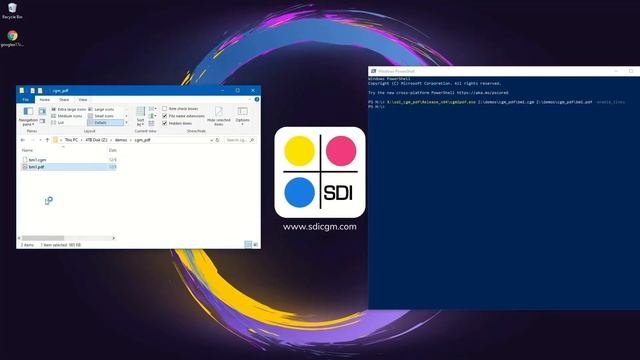The height and width of the screenshot is (360, 640).
Task: Click Size all columns to fit icon
Action: (x=151, y=123)
